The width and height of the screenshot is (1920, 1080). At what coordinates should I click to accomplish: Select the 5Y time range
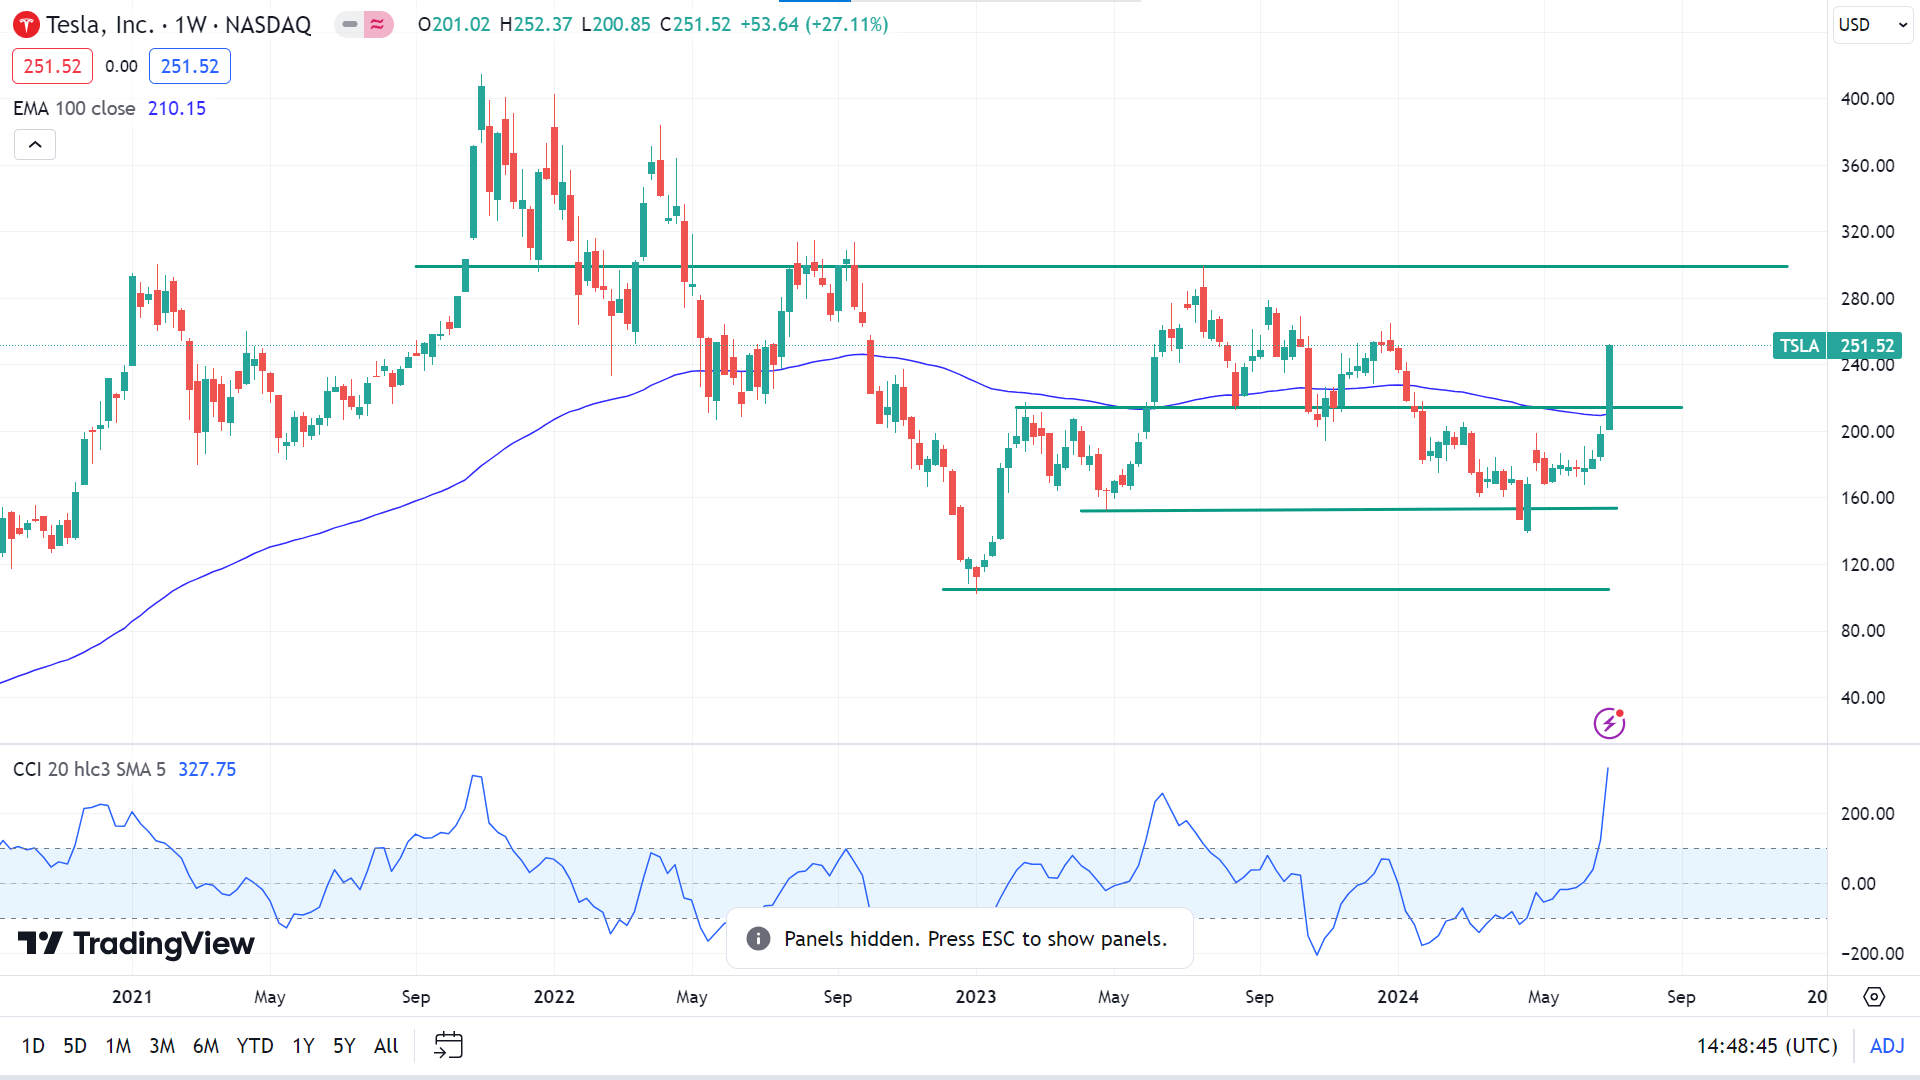pos(344,1046)
